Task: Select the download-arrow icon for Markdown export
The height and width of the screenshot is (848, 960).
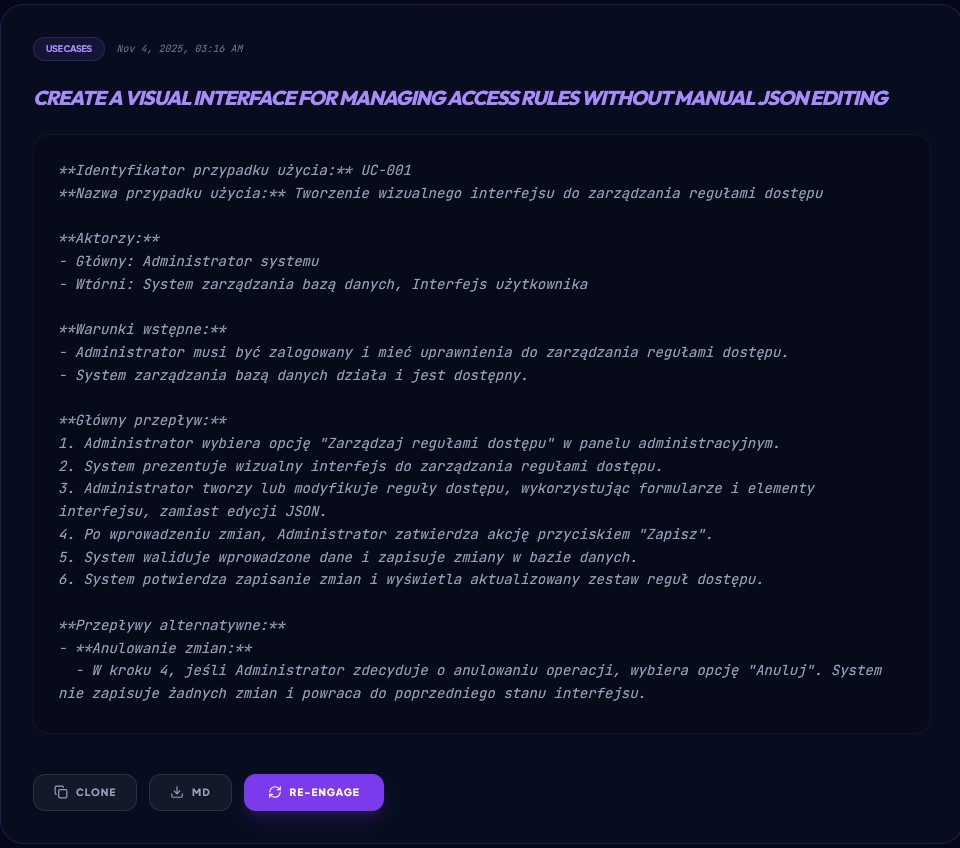Action: click(178, 792)
